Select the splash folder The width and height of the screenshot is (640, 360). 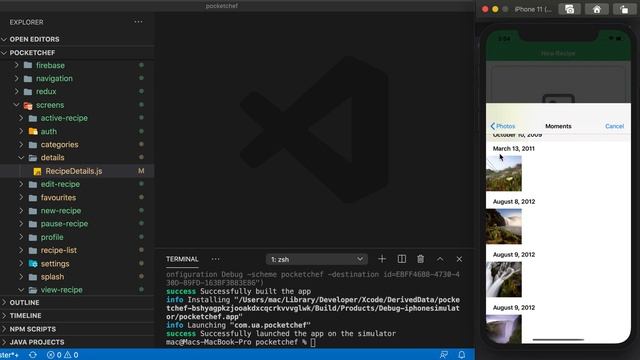point(52,277)
